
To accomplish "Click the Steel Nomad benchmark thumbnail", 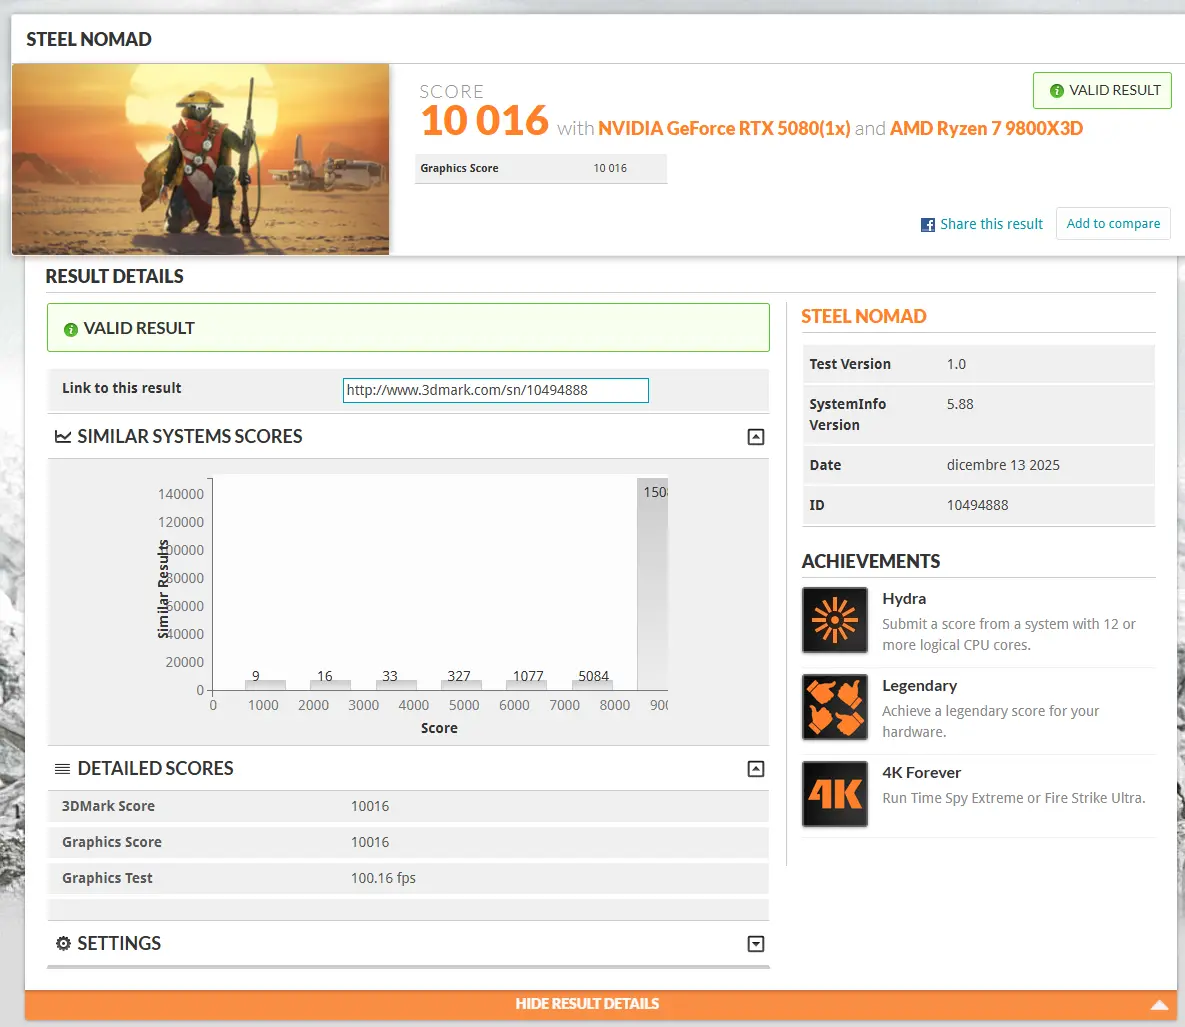I will click(201, 159).
